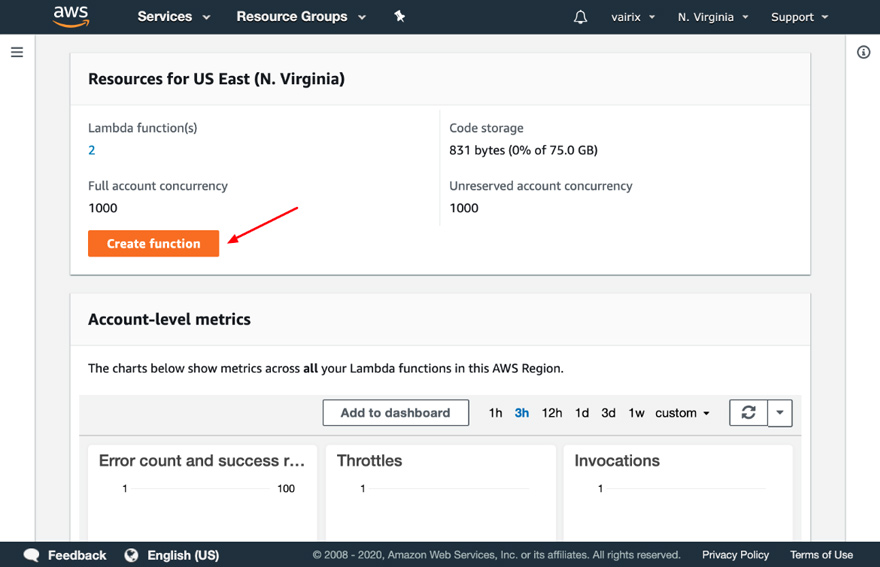Click the Resources for US East heading
The width and height of the screenshot is (880, 567).
(x=216, y=79)
